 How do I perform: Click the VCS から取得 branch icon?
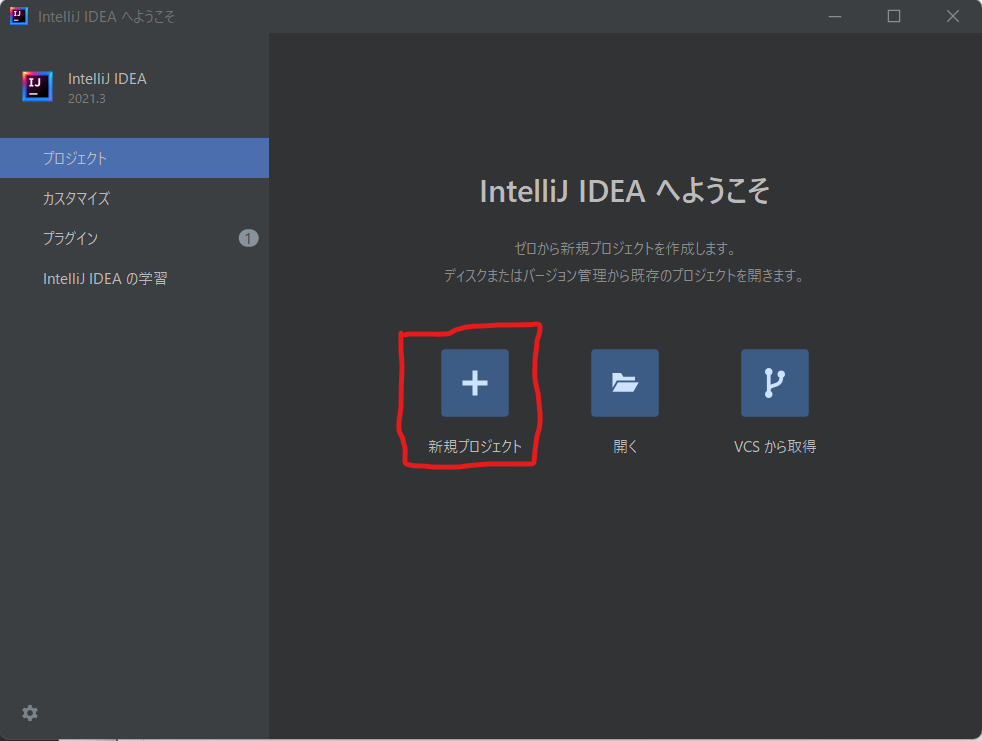(775, 383)
